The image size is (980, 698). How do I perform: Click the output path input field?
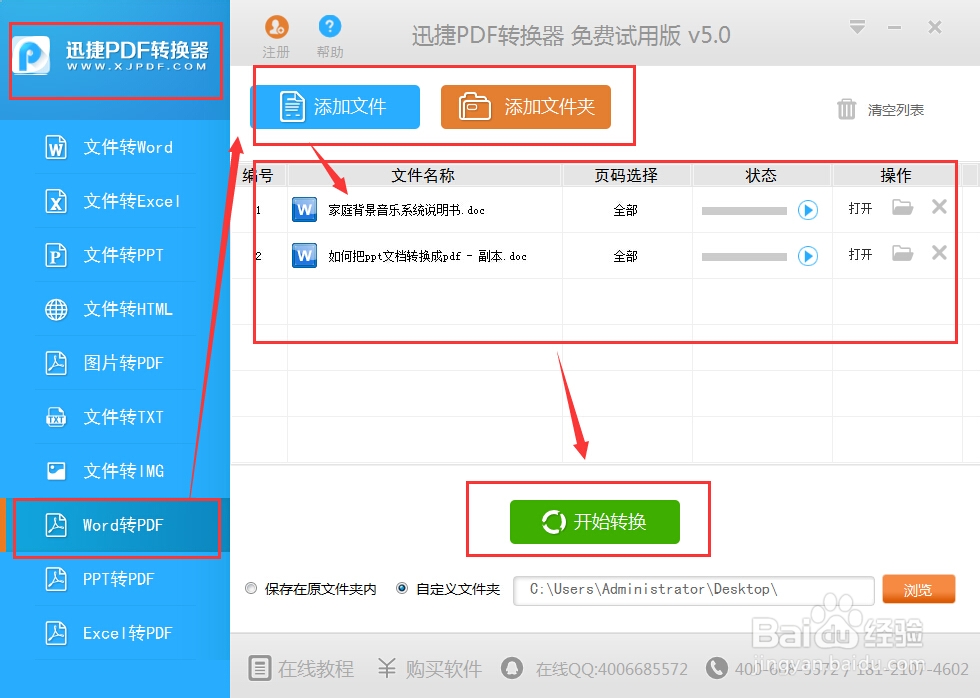[694, 591]
